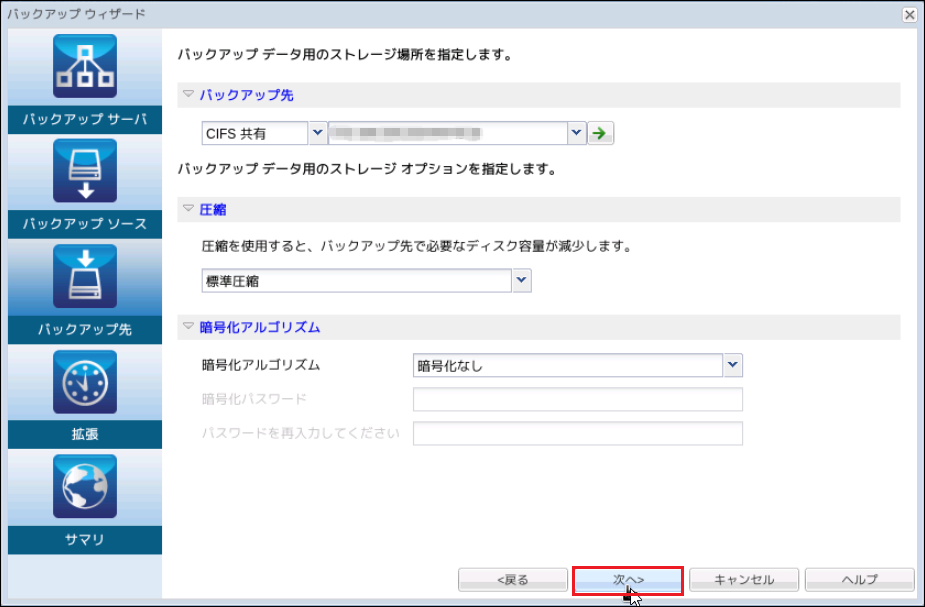The height and width of the screenshot is (607, 925).
Task: Click the compression description text about disk capacity
Action: 416,246
